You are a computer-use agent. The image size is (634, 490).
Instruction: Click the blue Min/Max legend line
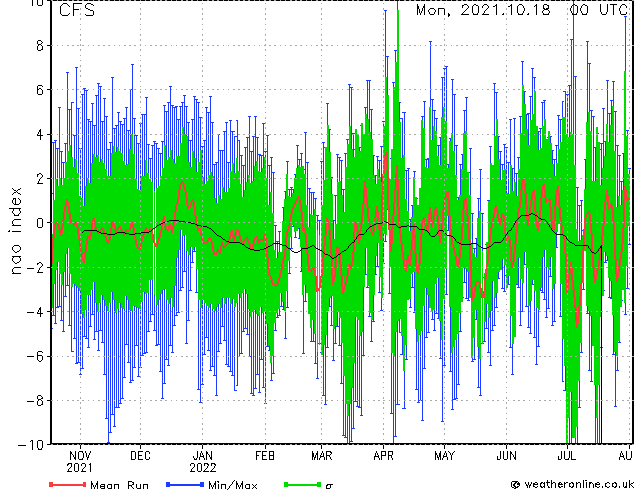click(x=185, y=484)
